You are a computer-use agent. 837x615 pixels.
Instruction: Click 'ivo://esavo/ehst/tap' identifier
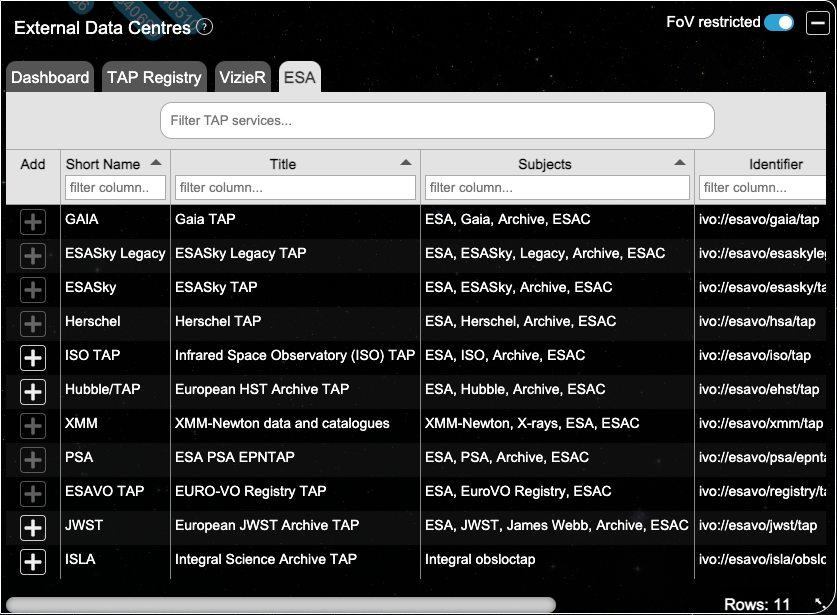759,390
